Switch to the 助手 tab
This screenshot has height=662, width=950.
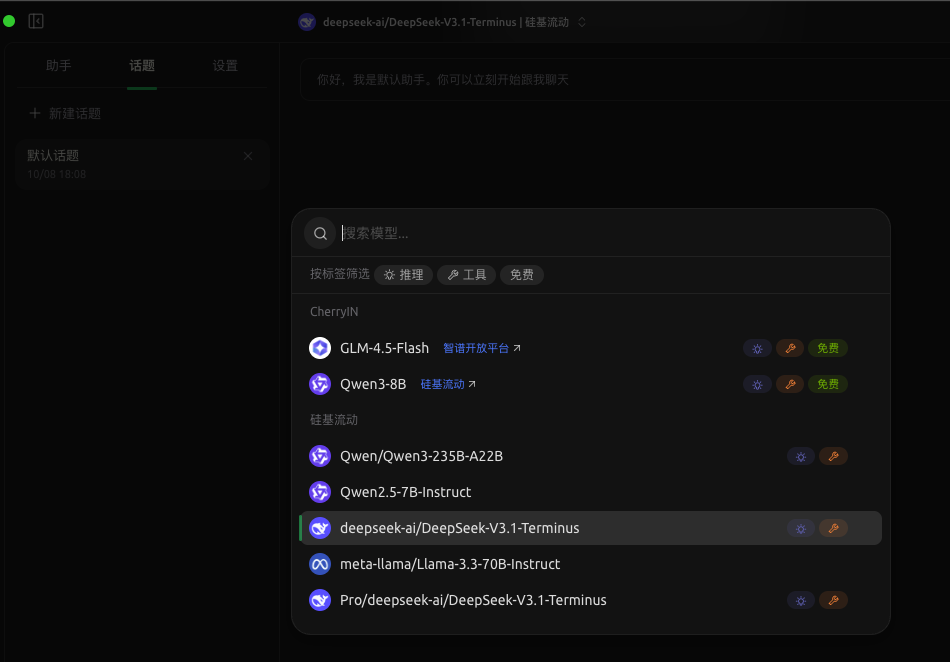59,65
